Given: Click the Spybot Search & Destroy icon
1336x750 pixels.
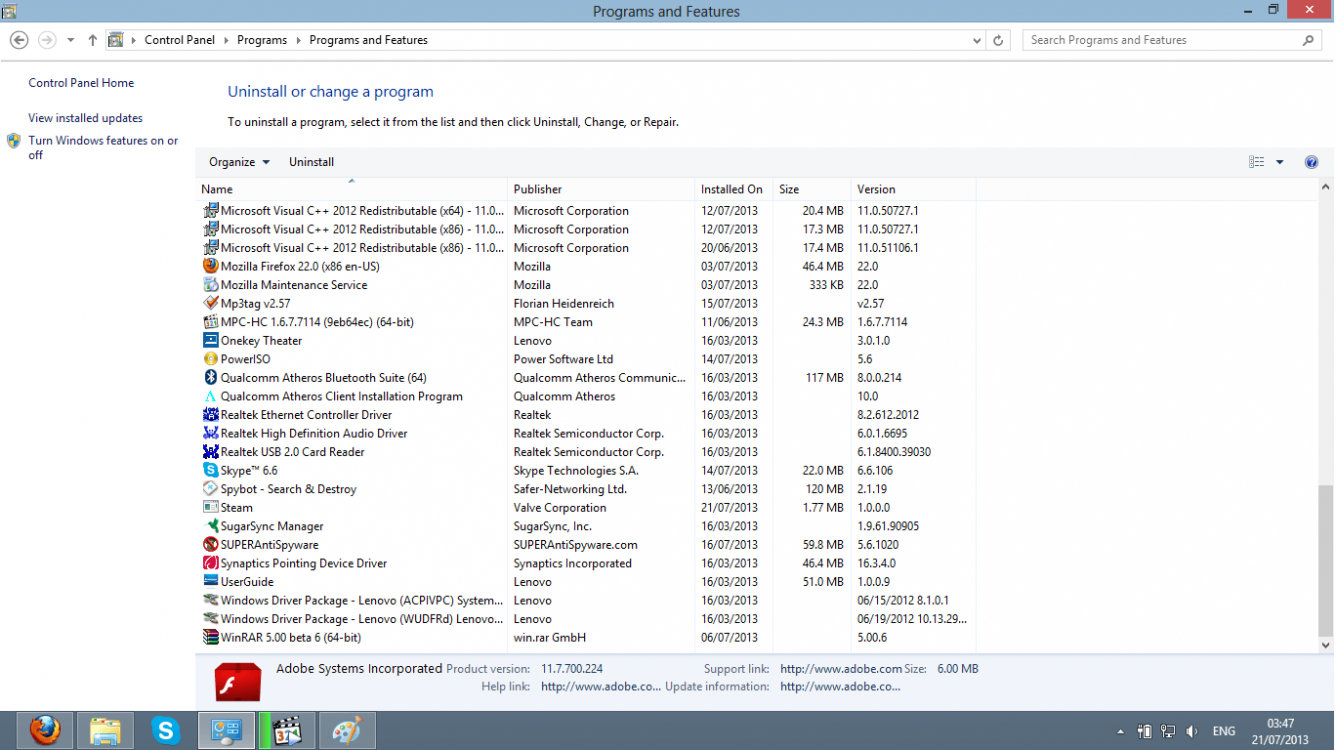Looking at the screenshot, I should pos(210,488).
